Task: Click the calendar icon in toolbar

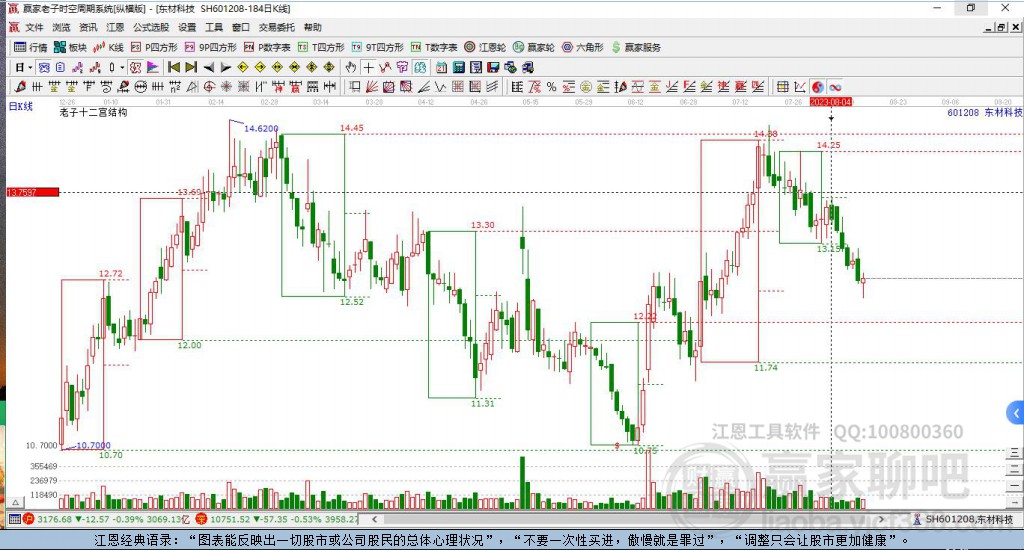Action: (x=441, y=67)
